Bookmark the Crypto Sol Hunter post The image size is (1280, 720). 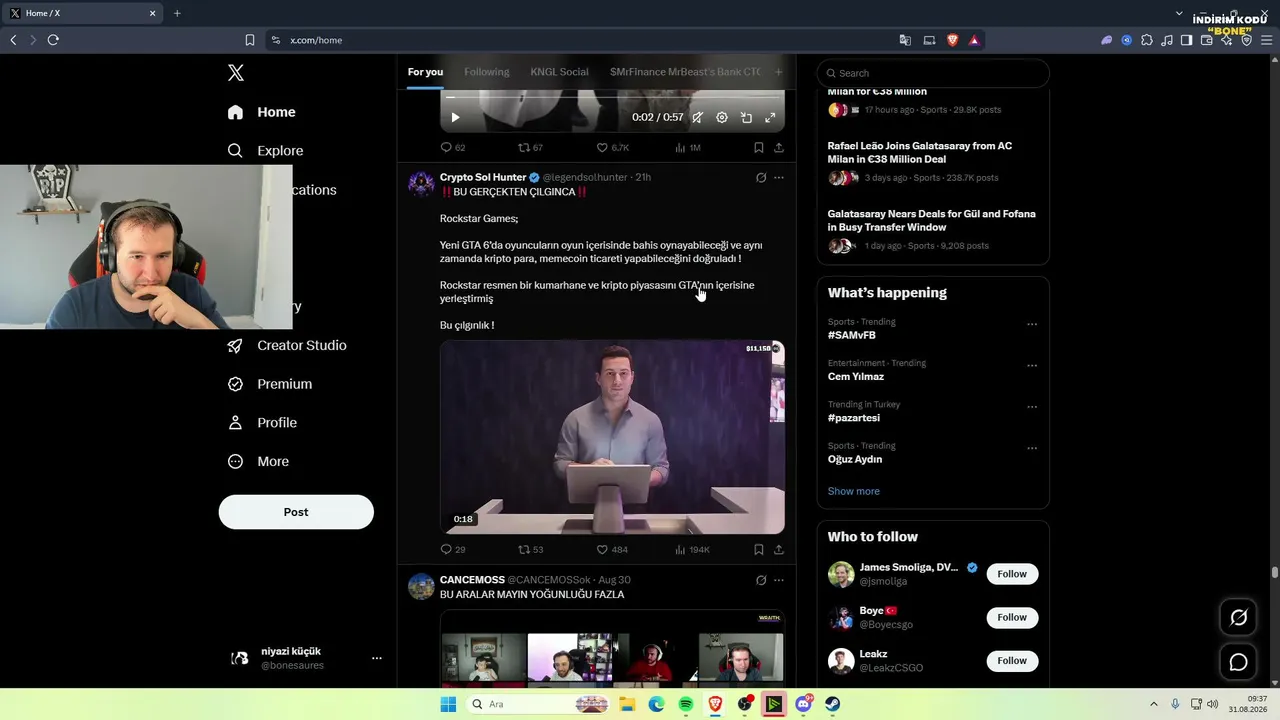click(759, 550)
